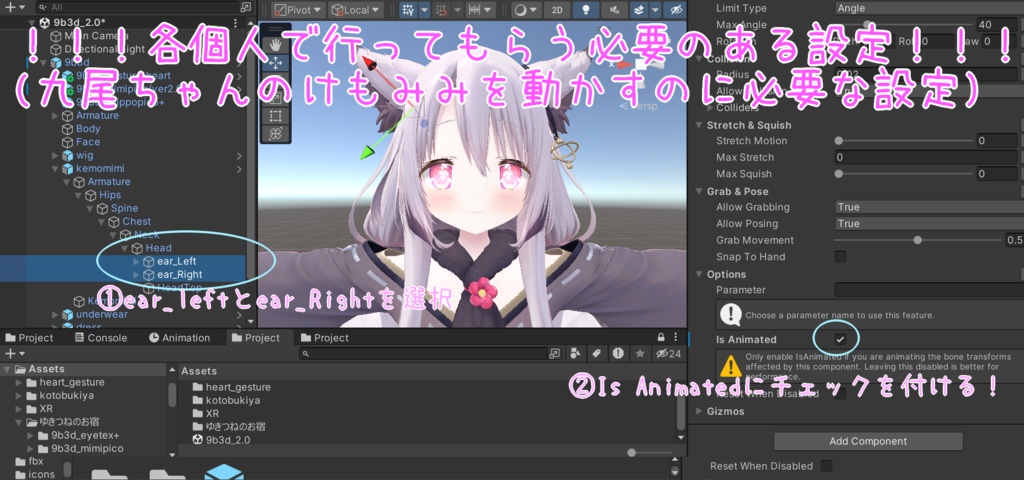Viewport: 1024px width, 480px height.
Task: Adjust the Stretch Motion slider
Action: pos(903,140)
